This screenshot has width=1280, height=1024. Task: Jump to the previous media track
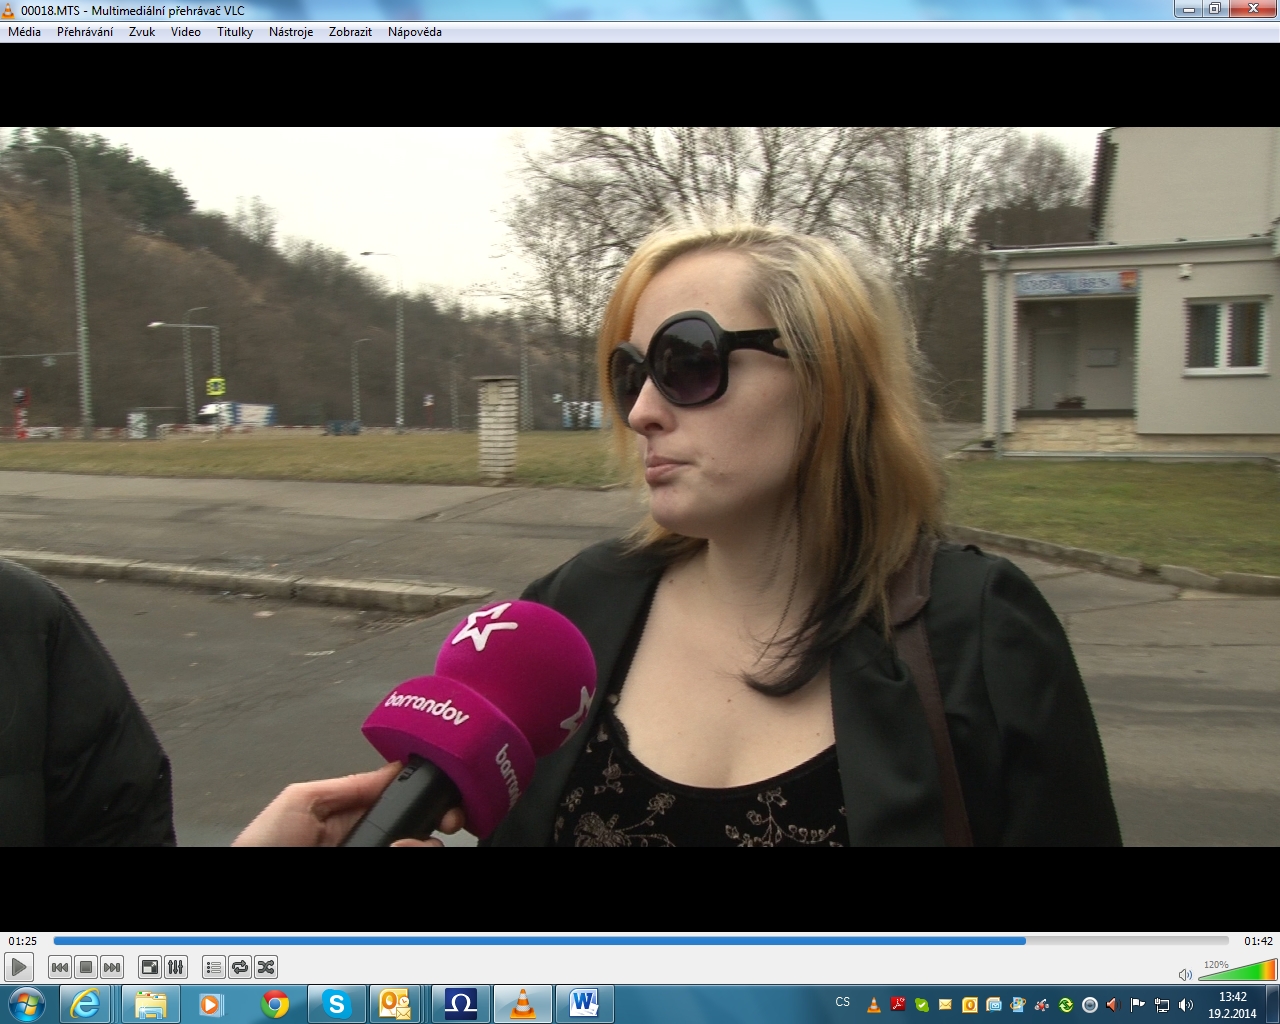[x=60, y=967]
